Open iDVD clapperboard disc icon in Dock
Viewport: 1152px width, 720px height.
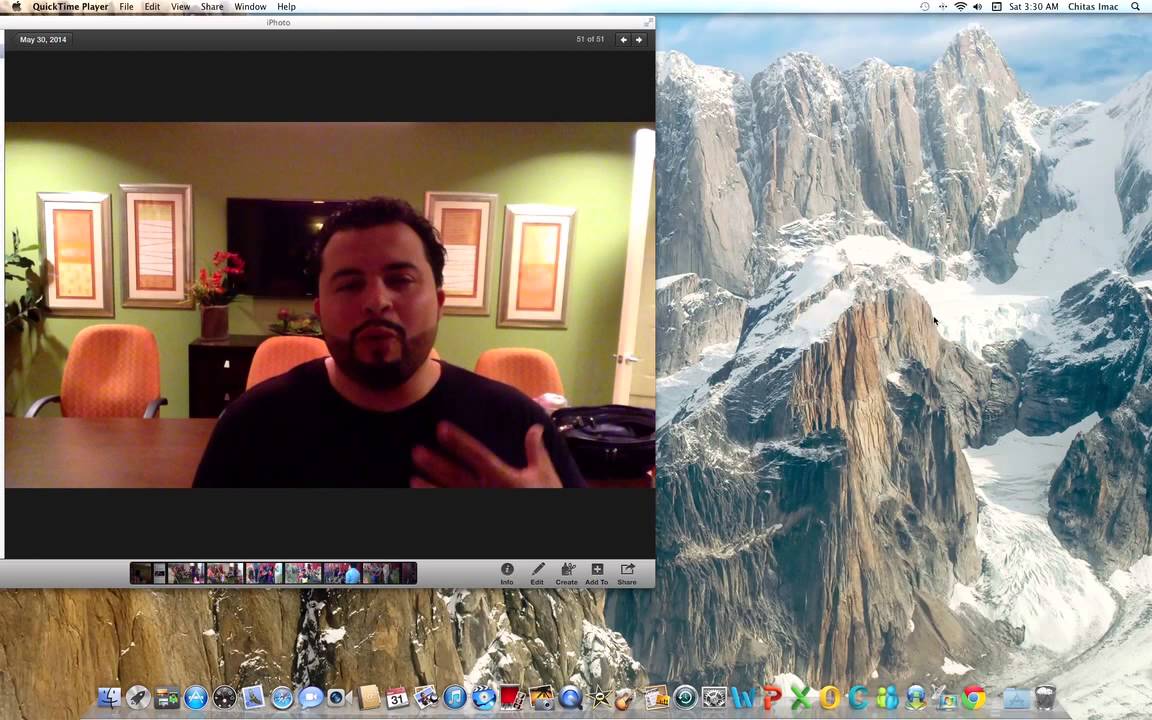tap(483, 696)
